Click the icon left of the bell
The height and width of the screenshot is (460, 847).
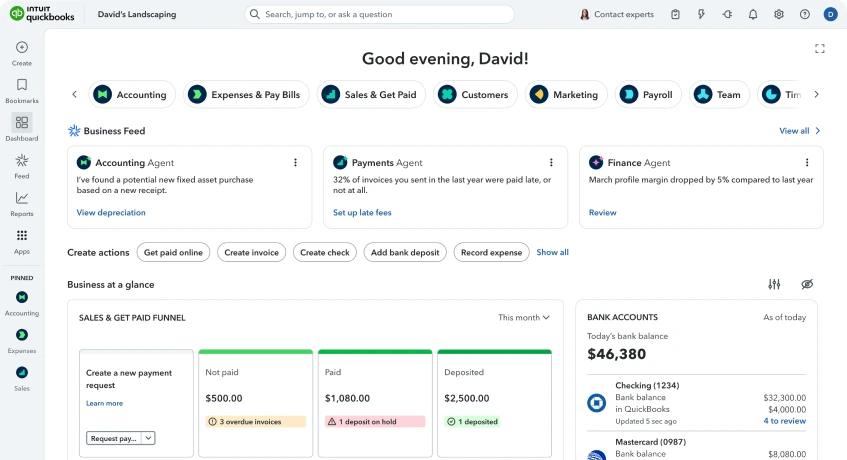pyautogui.click(x=727, y=15)
